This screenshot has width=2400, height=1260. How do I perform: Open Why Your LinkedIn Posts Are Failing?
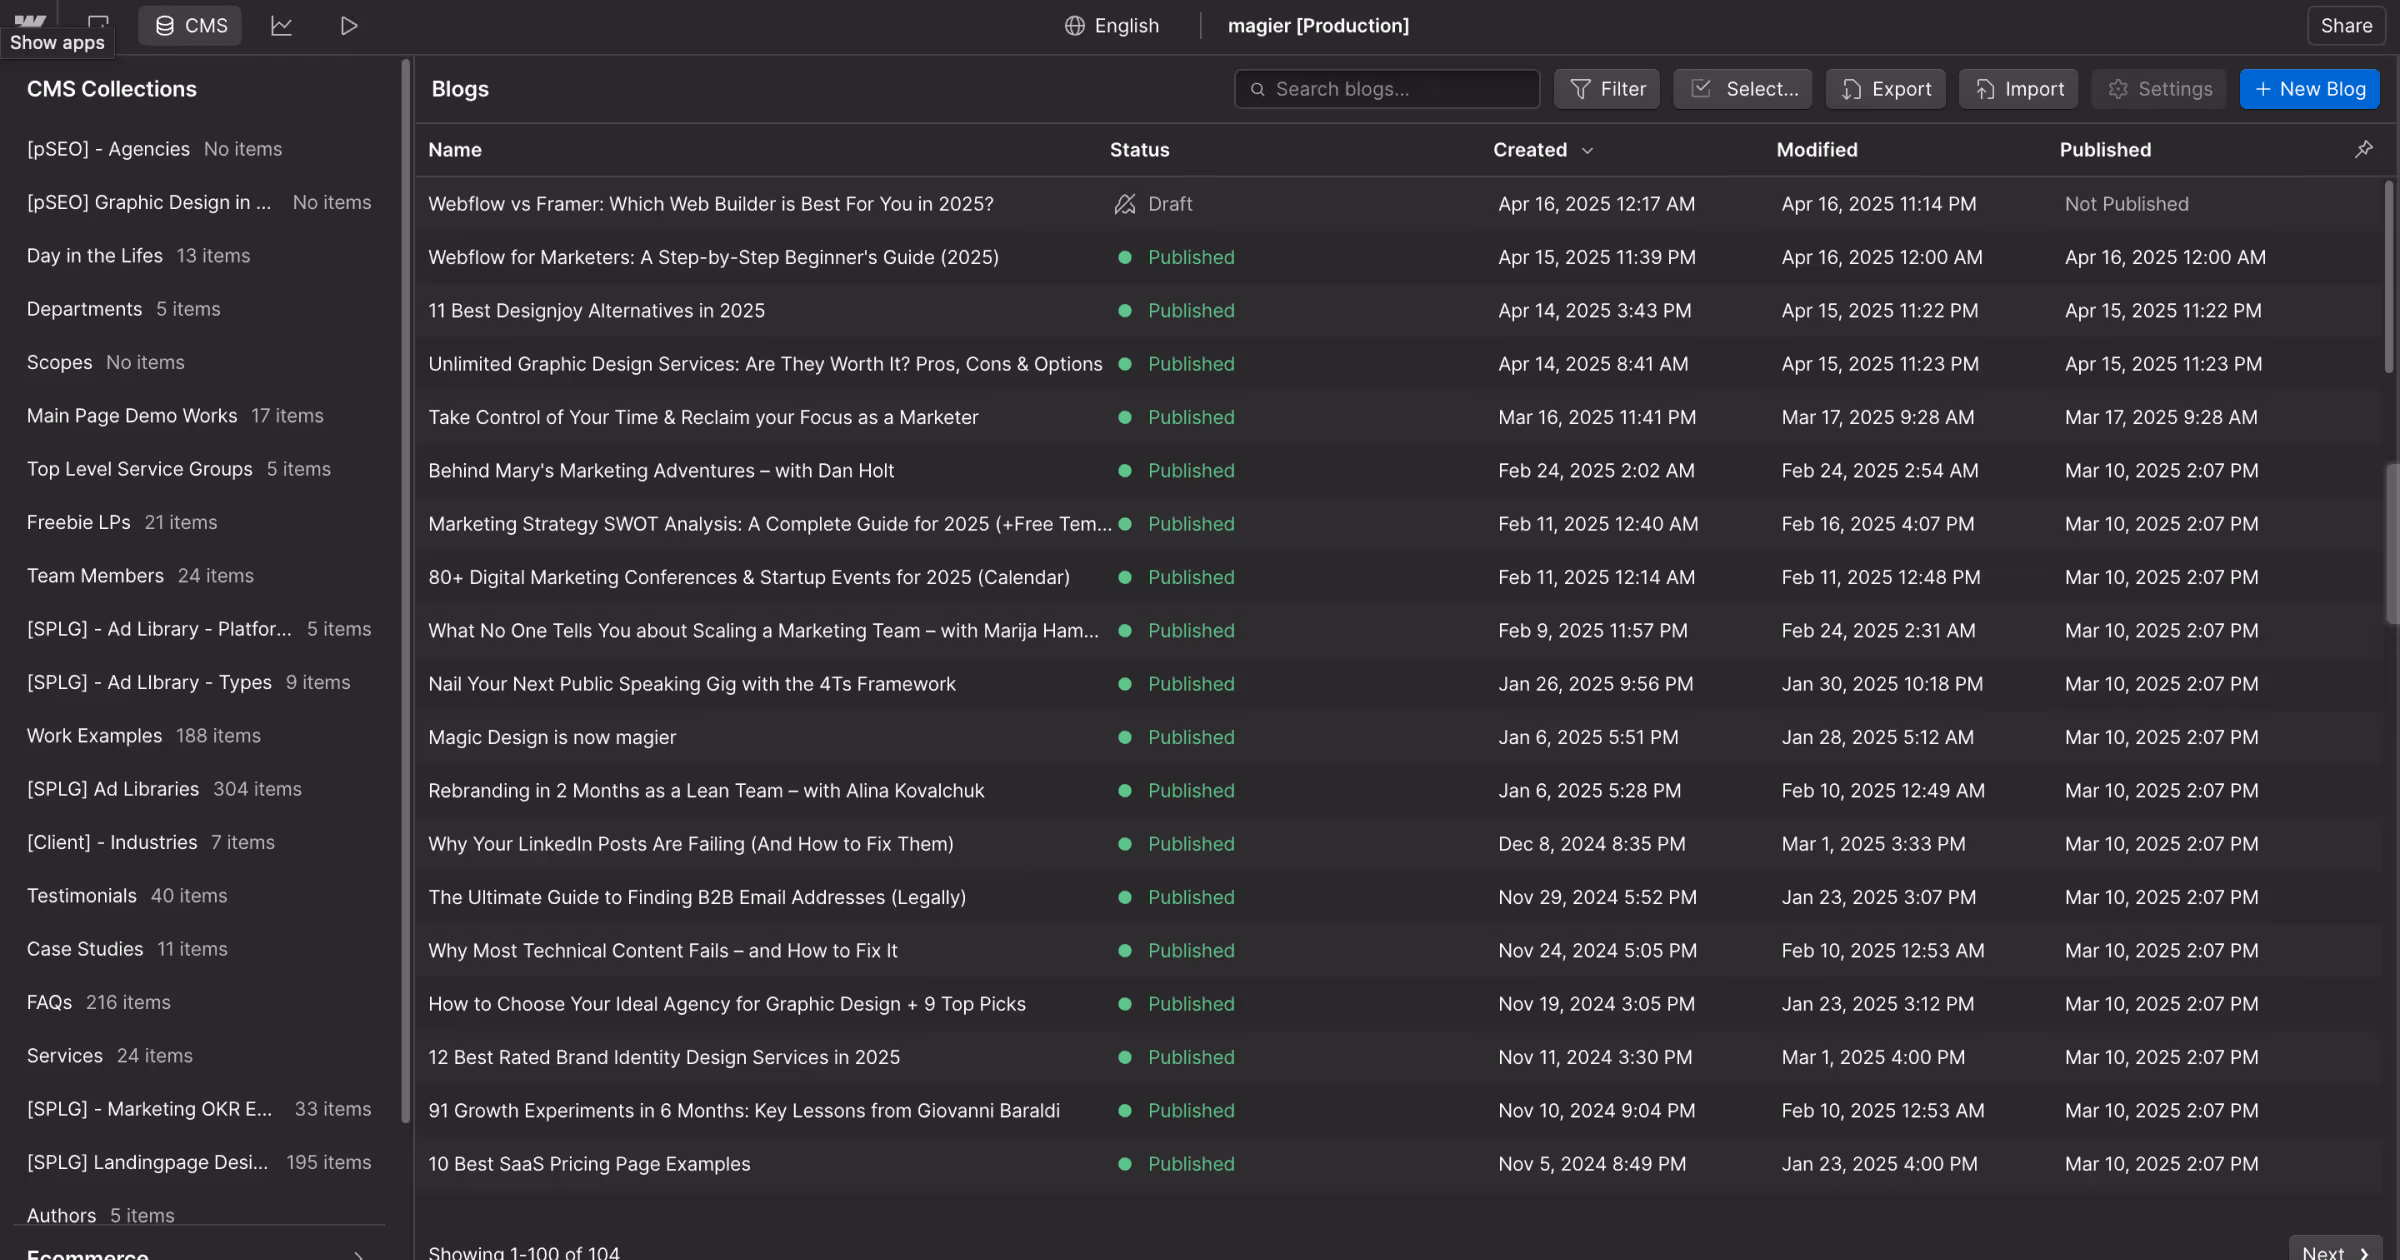coord(691,844)
